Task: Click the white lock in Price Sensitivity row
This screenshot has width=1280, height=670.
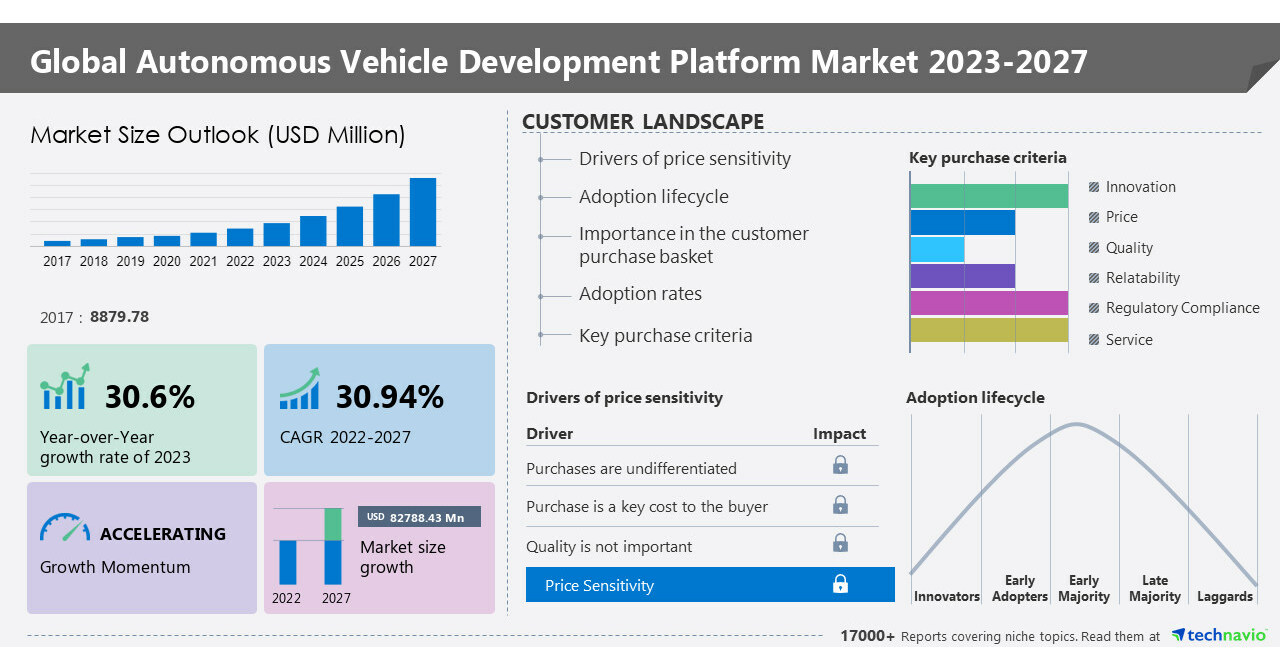Action: (x=840, y=584)
